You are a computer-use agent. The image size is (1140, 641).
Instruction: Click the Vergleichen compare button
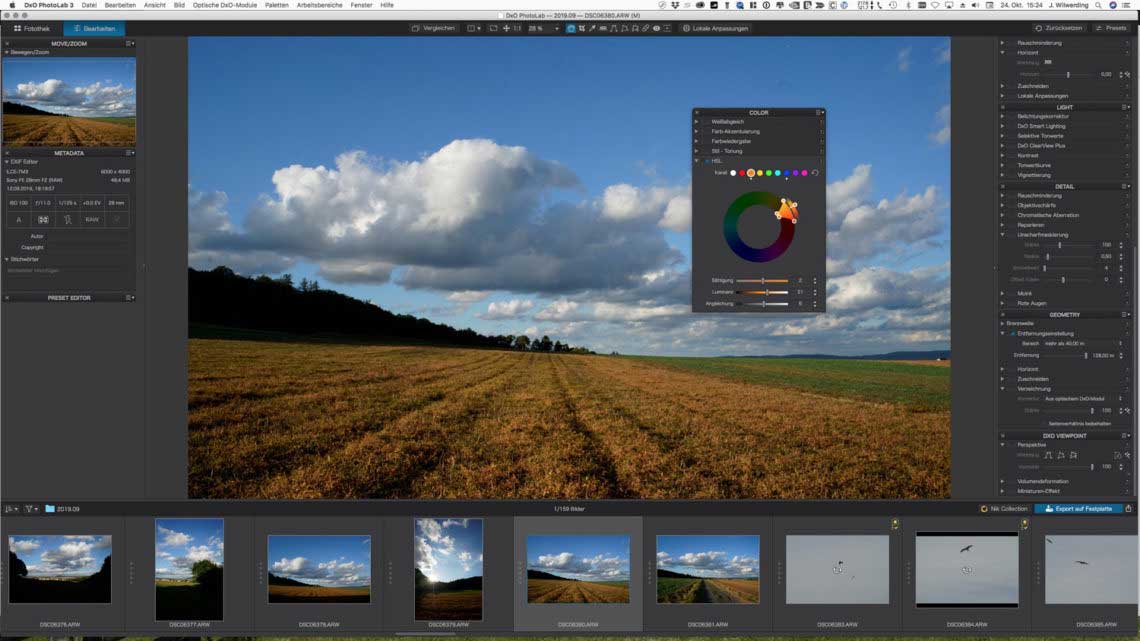click(x=434, y=28)
